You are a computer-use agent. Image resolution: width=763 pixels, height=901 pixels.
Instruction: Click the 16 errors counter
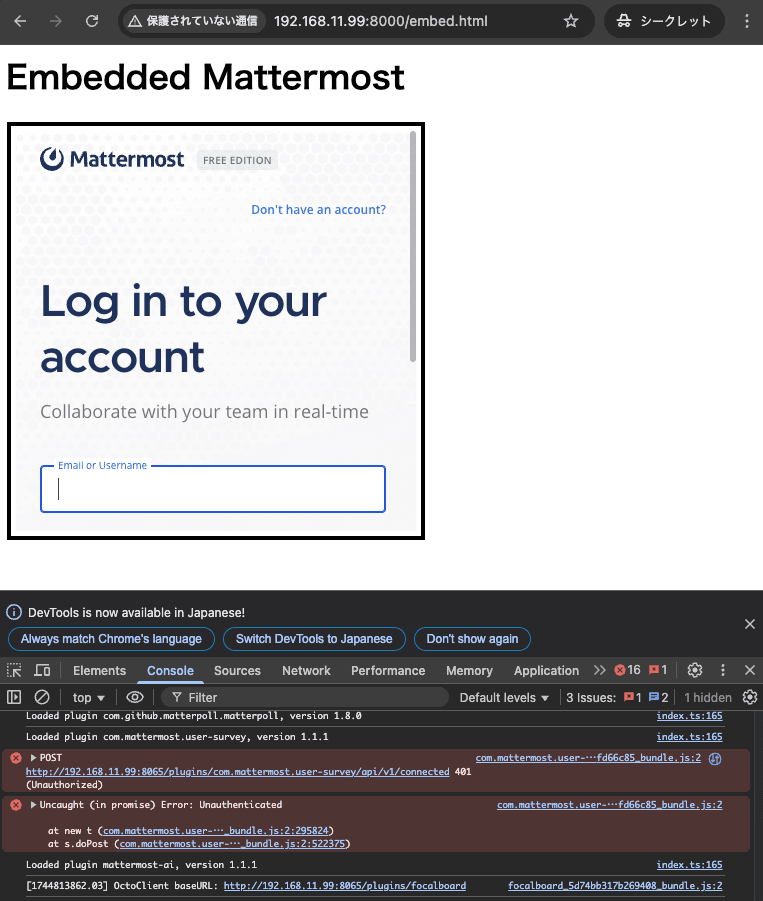pyautogui.click(x=627, y=670)
